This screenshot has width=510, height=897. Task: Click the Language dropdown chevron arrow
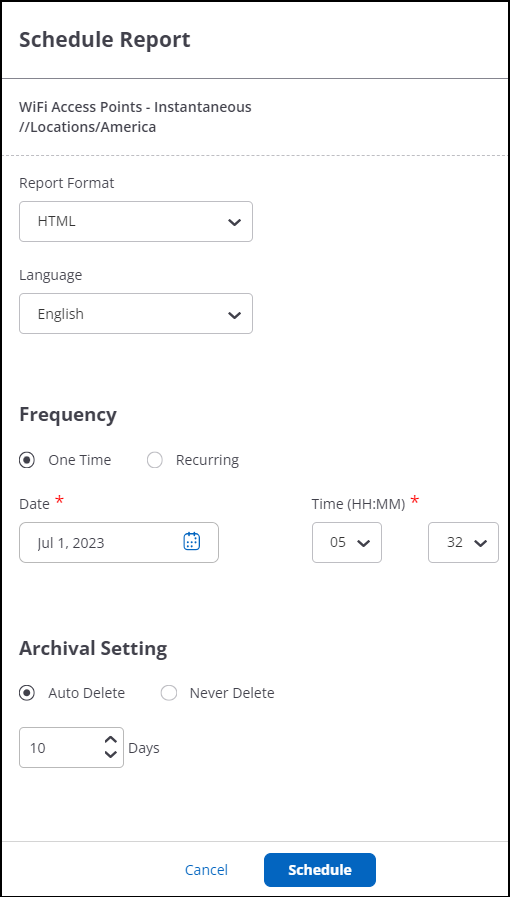[234, 315]
